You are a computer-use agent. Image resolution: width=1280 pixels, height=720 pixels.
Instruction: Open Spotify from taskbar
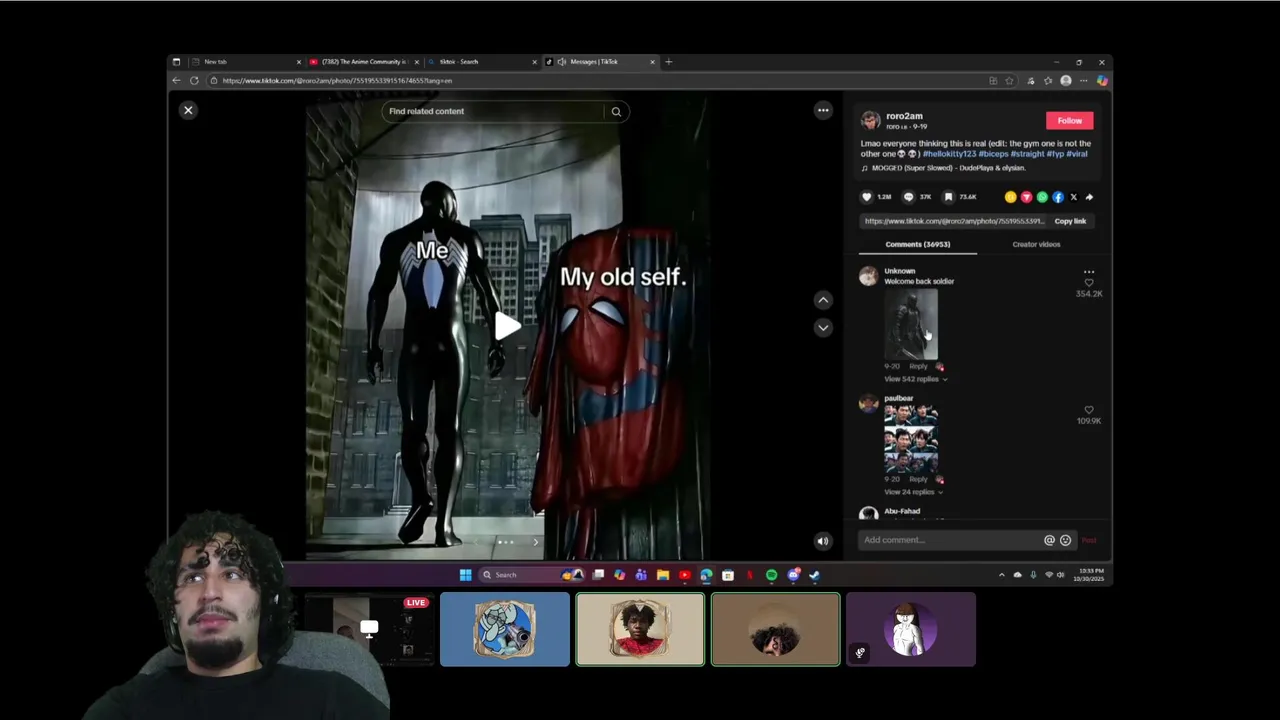(771, 575)
